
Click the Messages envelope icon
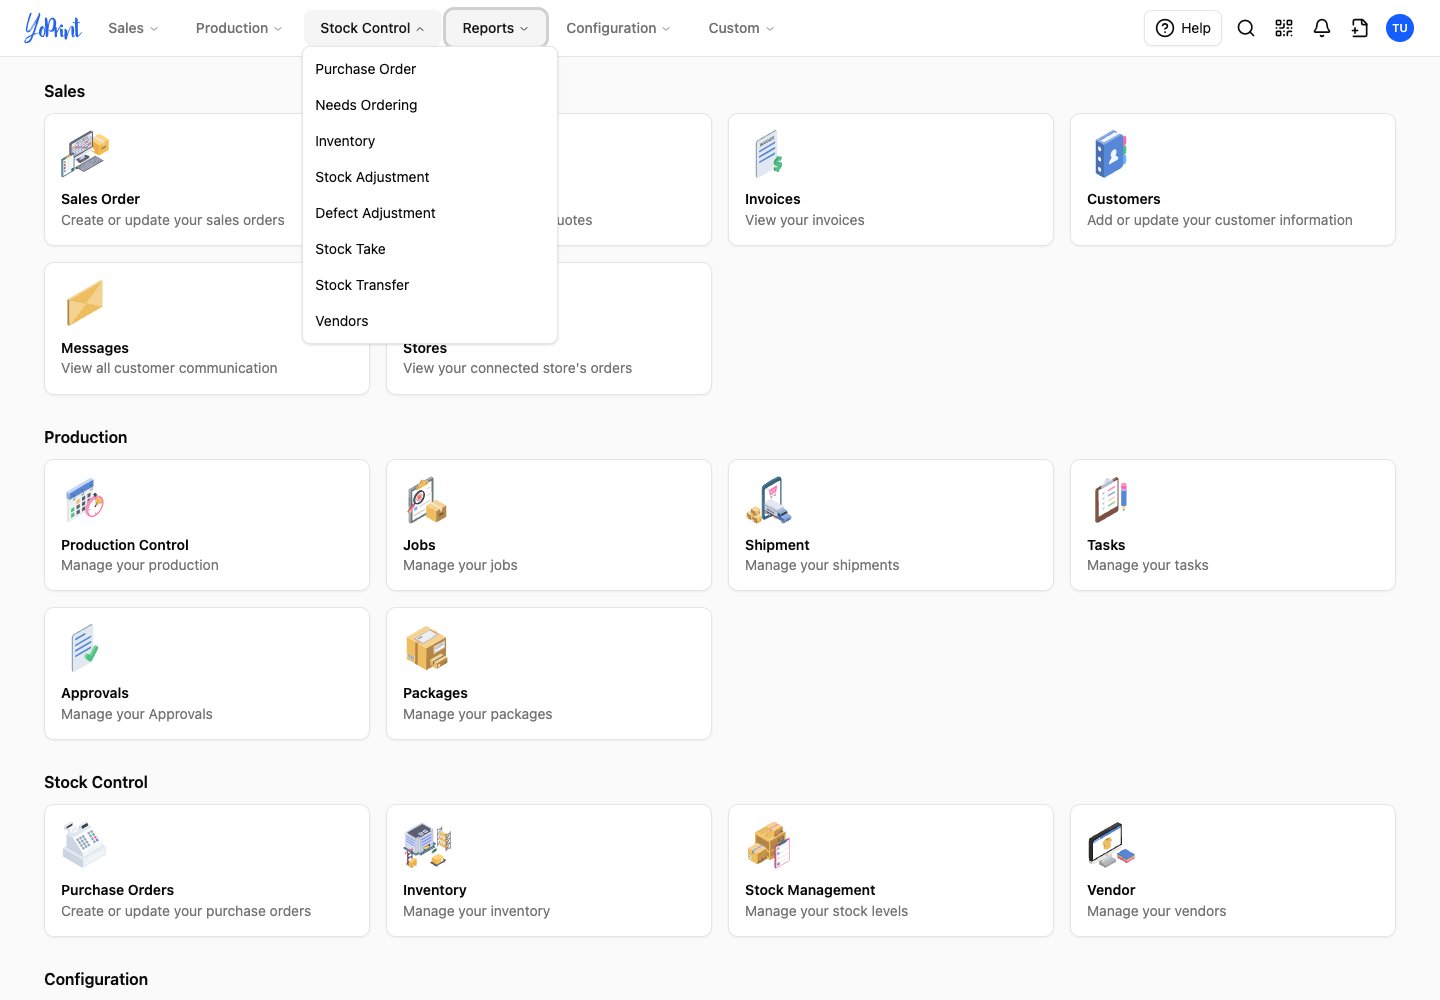coord(85,303)
